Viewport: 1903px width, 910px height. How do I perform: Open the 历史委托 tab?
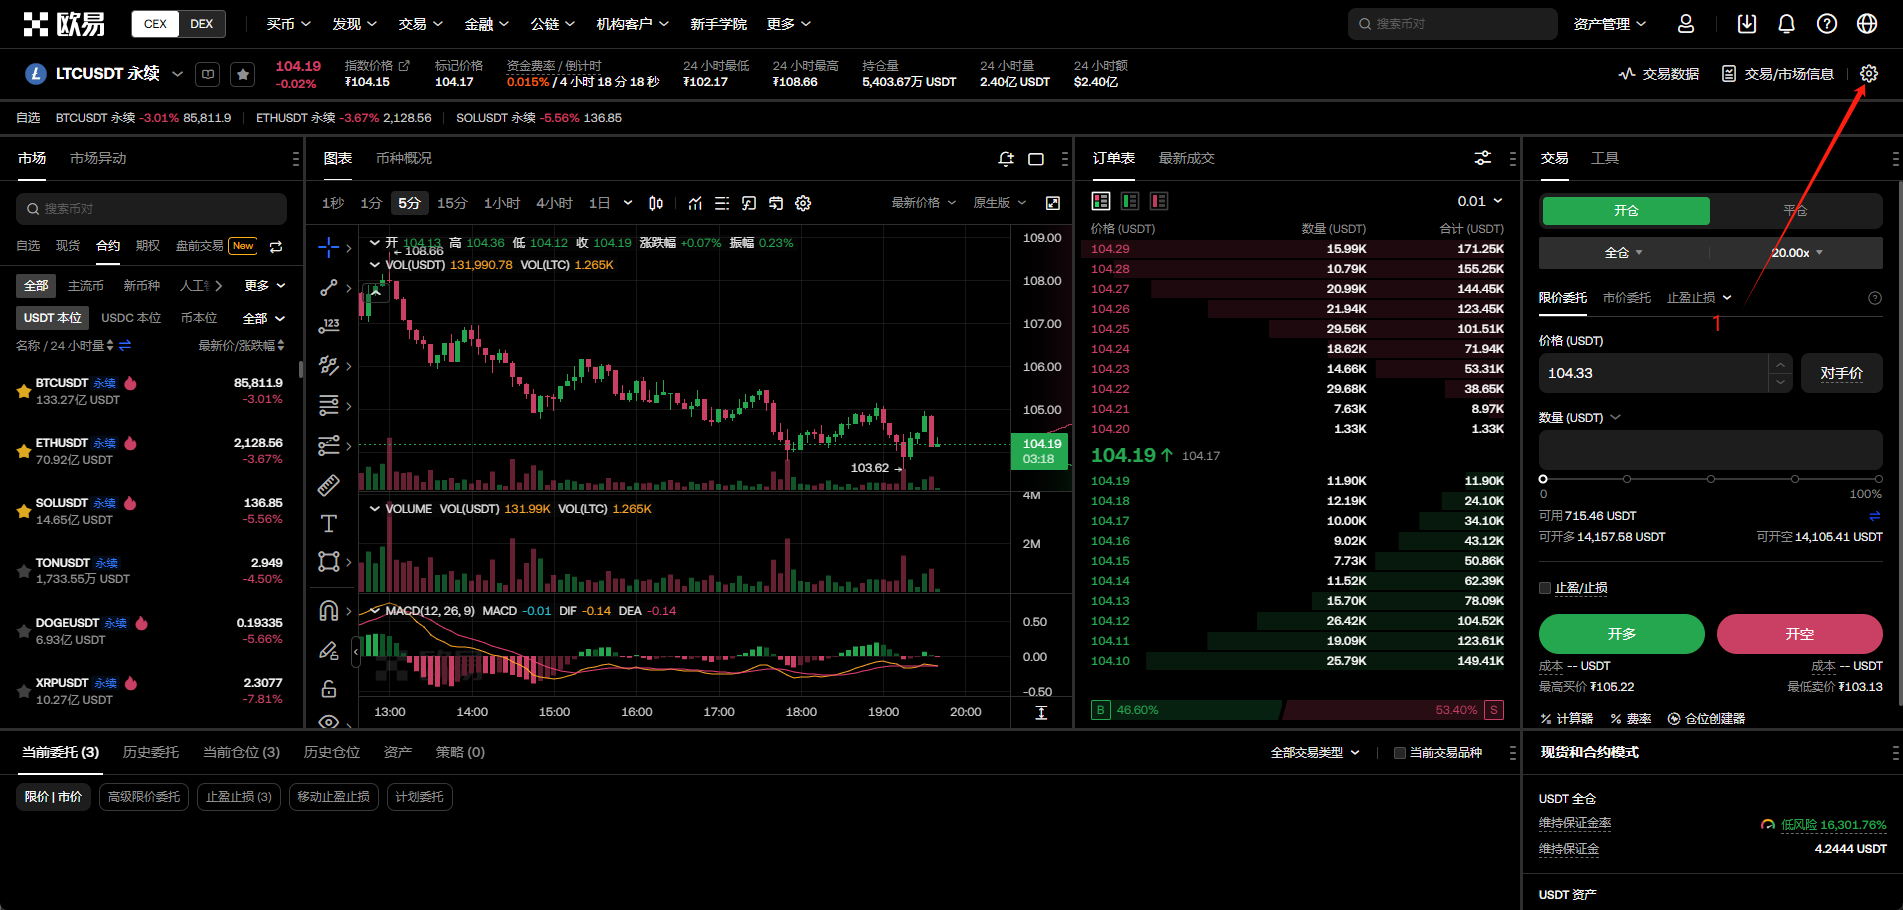pyautogui.click(x=151, y=752)
